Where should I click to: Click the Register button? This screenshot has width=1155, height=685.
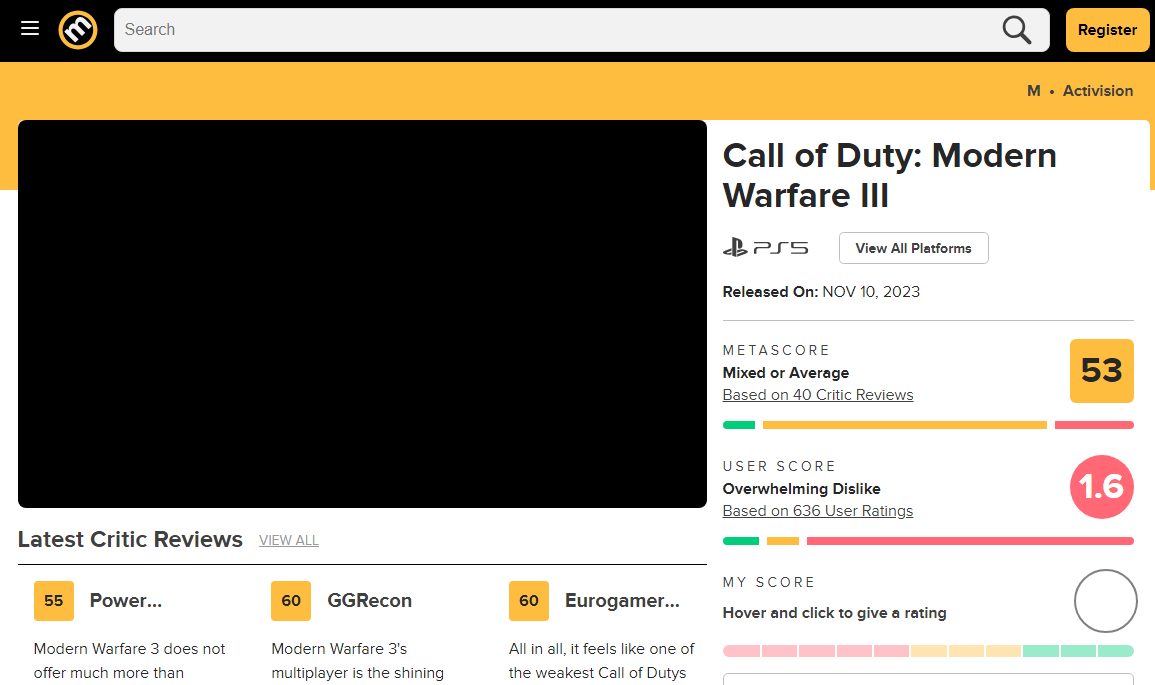coord(1107,29)
